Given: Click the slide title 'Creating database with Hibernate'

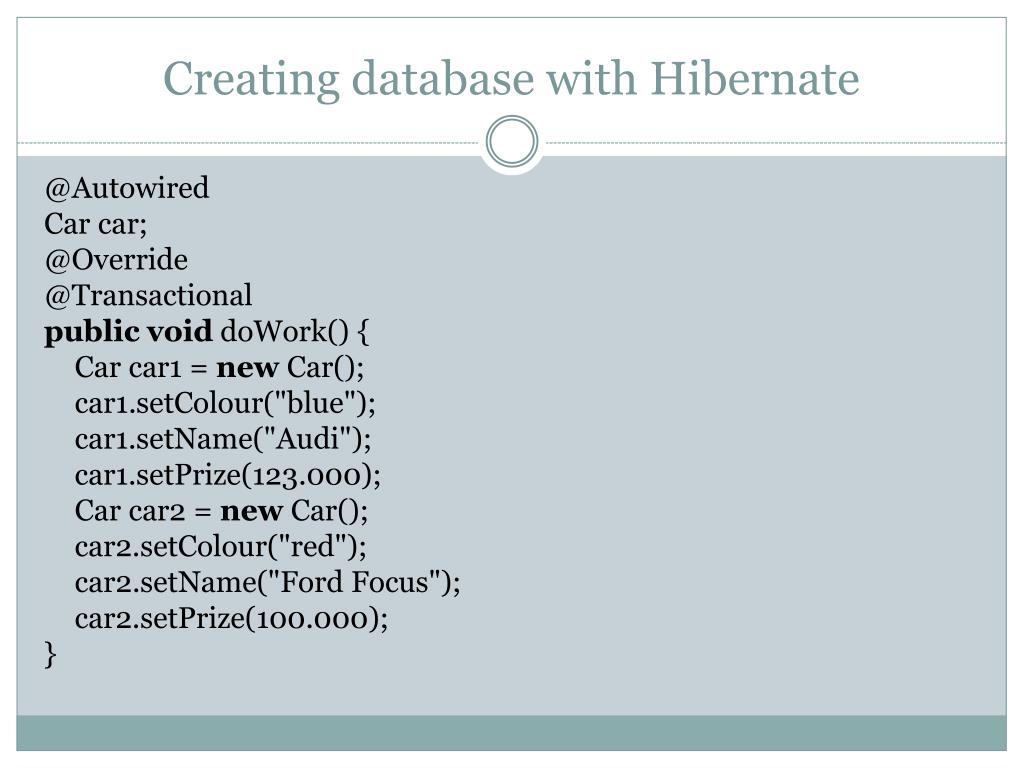Looking at the screenshot, I should coord(511,79).
